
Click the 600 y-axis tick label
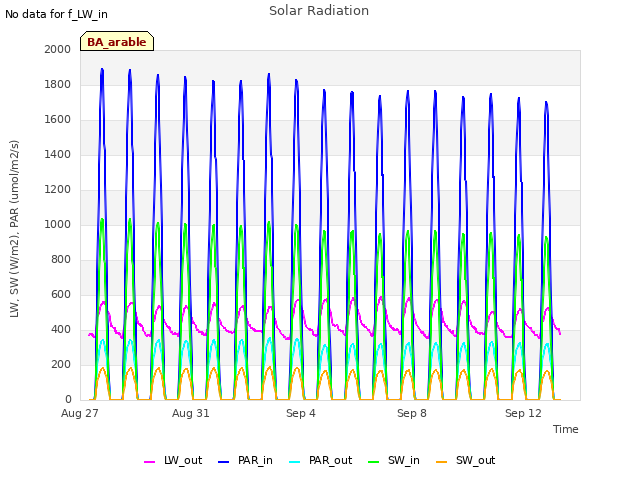click(x=61, y=295)
